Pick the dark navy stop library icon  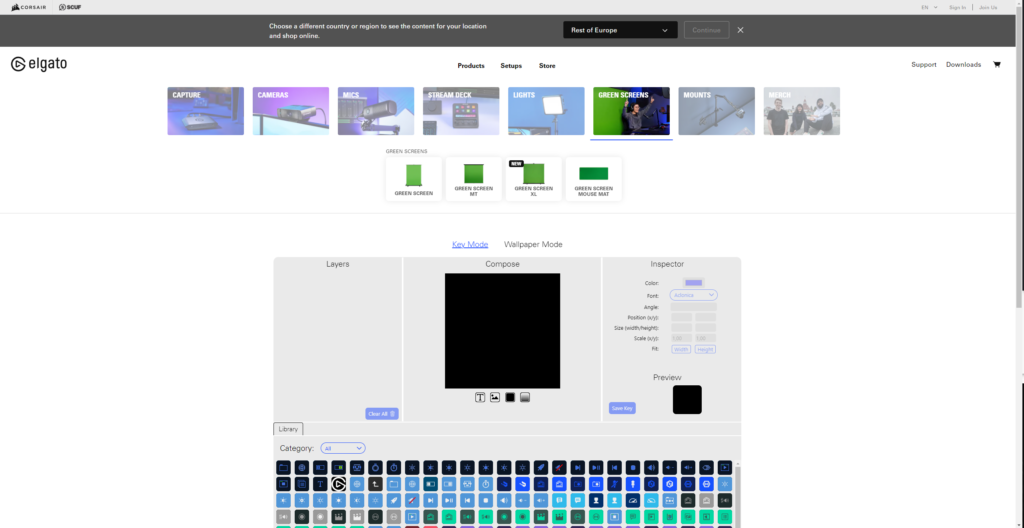pos(633,467)
